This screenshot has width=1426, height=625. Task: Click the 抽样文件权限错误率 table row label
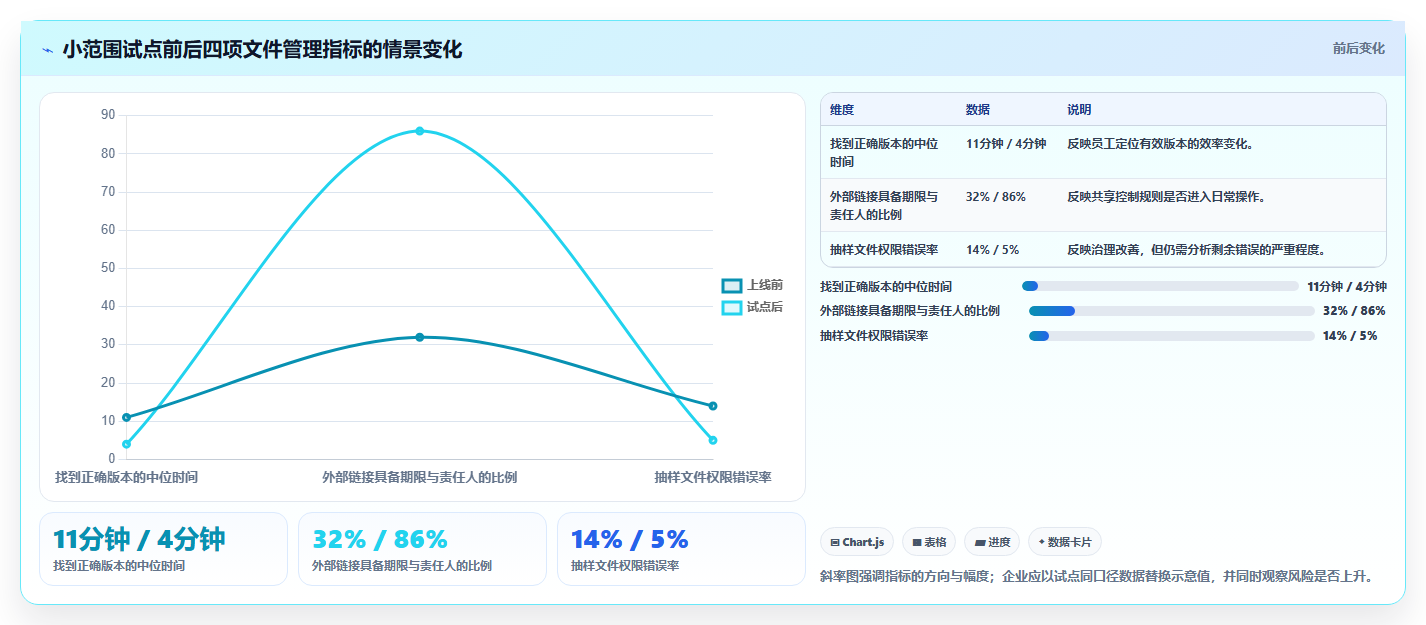coord(884,250)
